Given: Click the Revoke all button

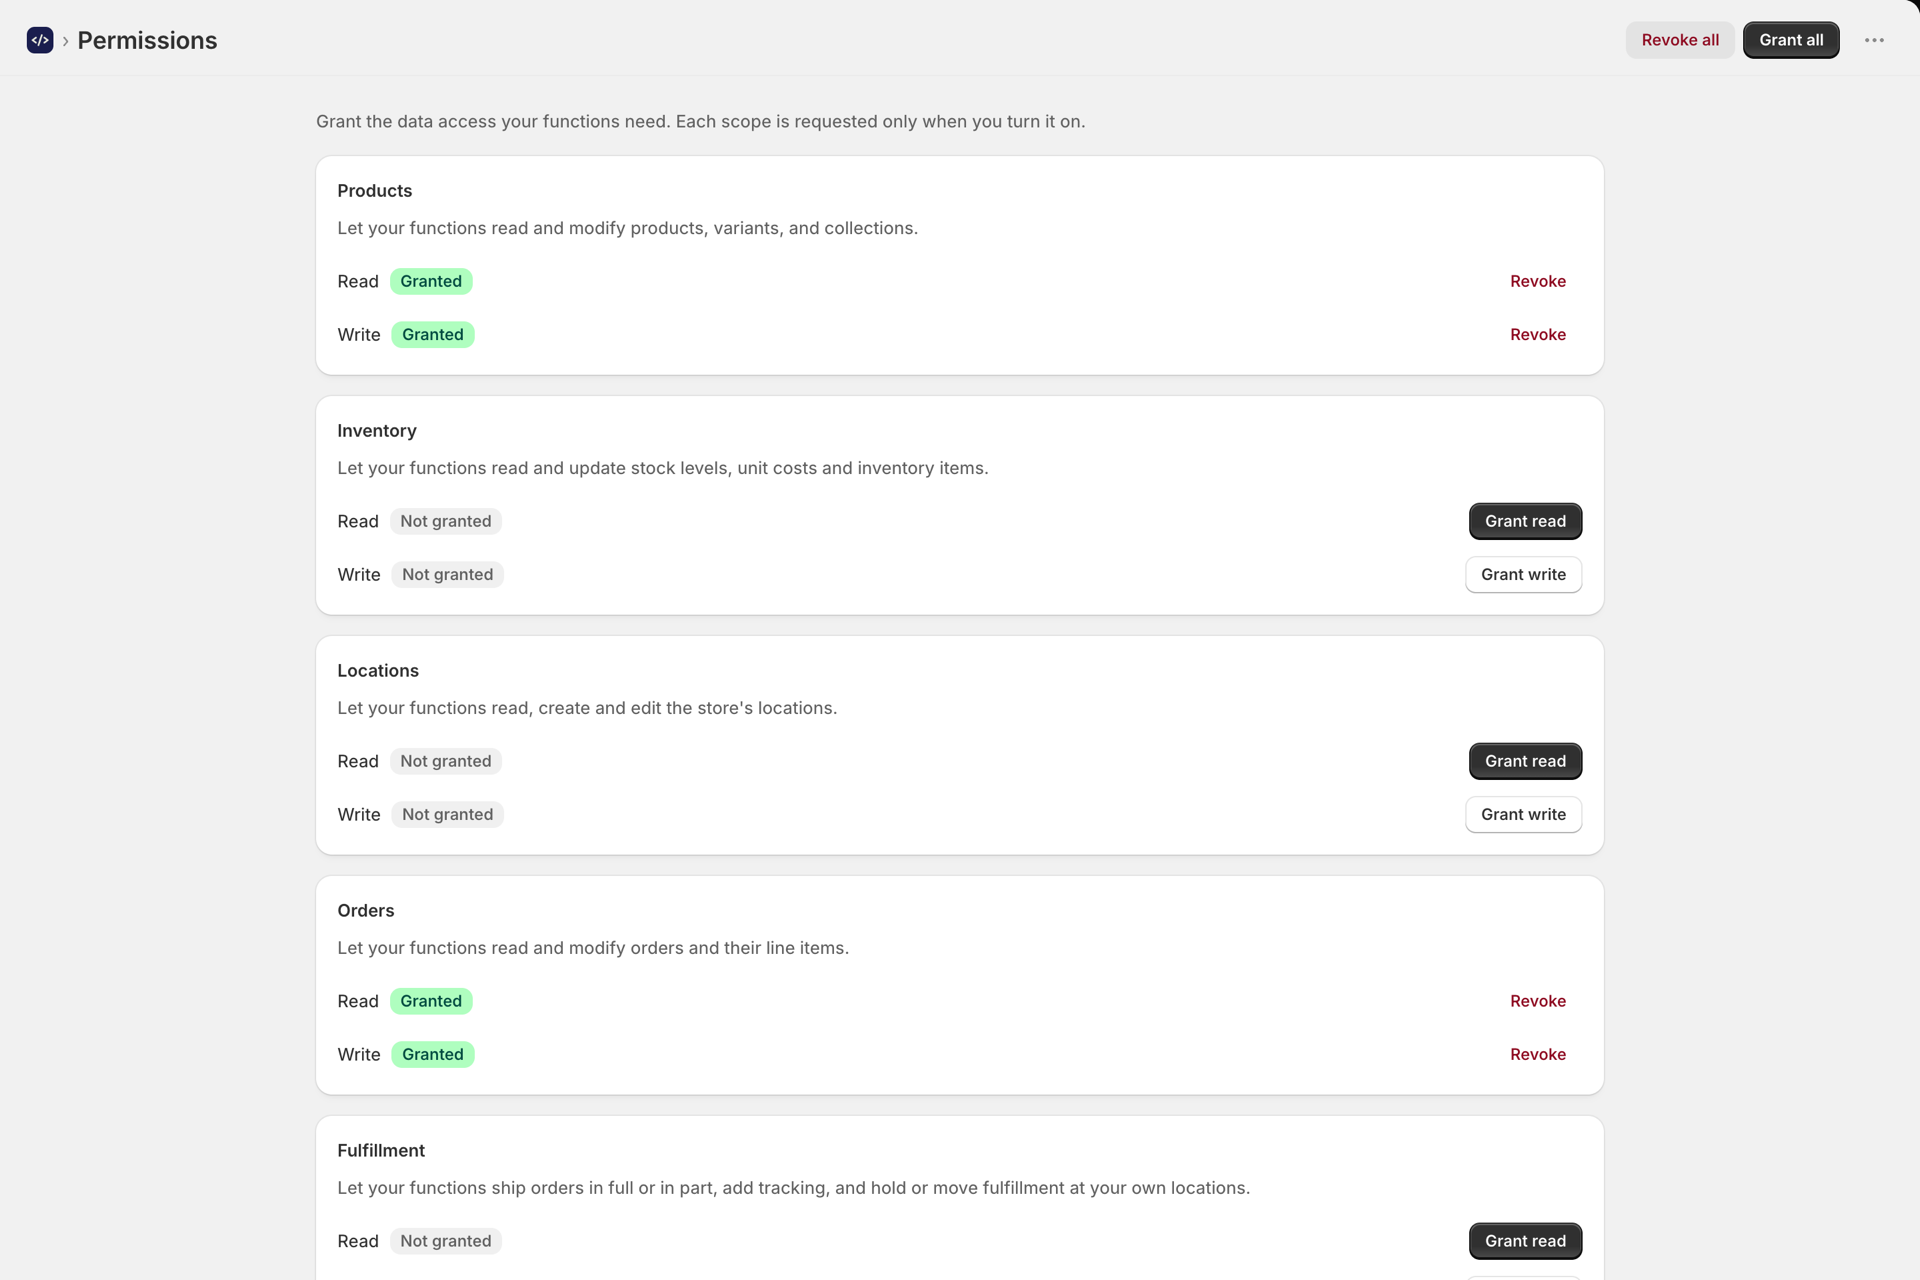Looking at the screenshot, I should pos(1680,40).
